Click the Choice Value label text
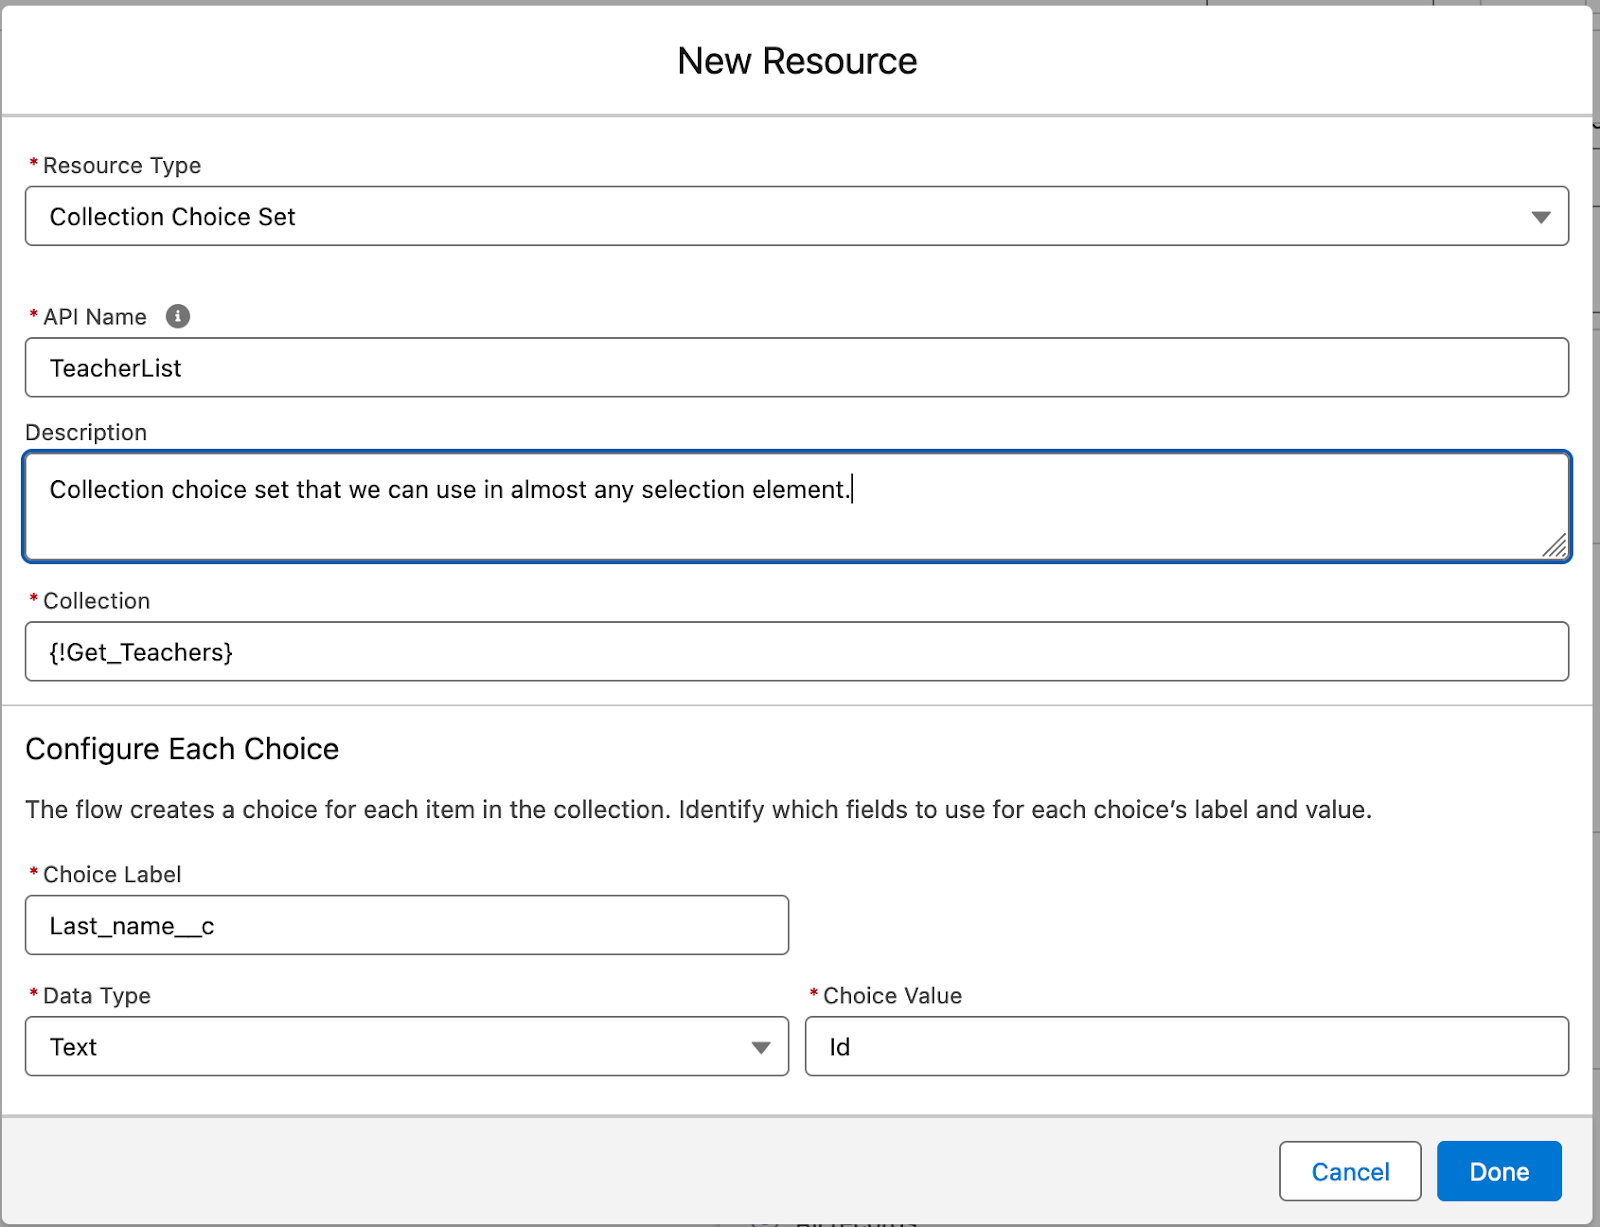The height and width of the screenshot is (1227, 1600). (892, 996)
